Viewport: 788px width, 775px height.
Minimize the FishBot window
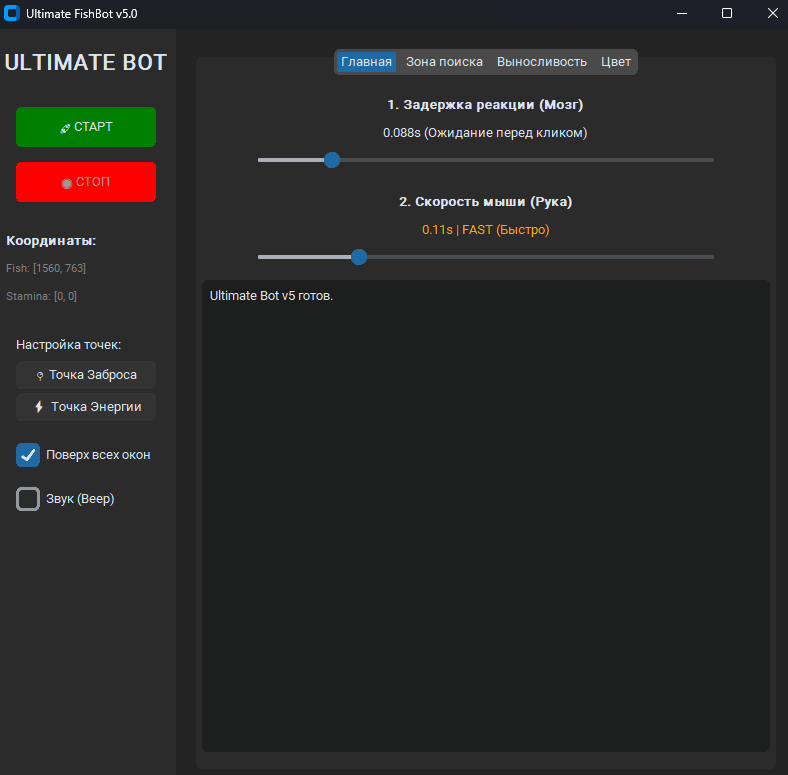point(681,13)
